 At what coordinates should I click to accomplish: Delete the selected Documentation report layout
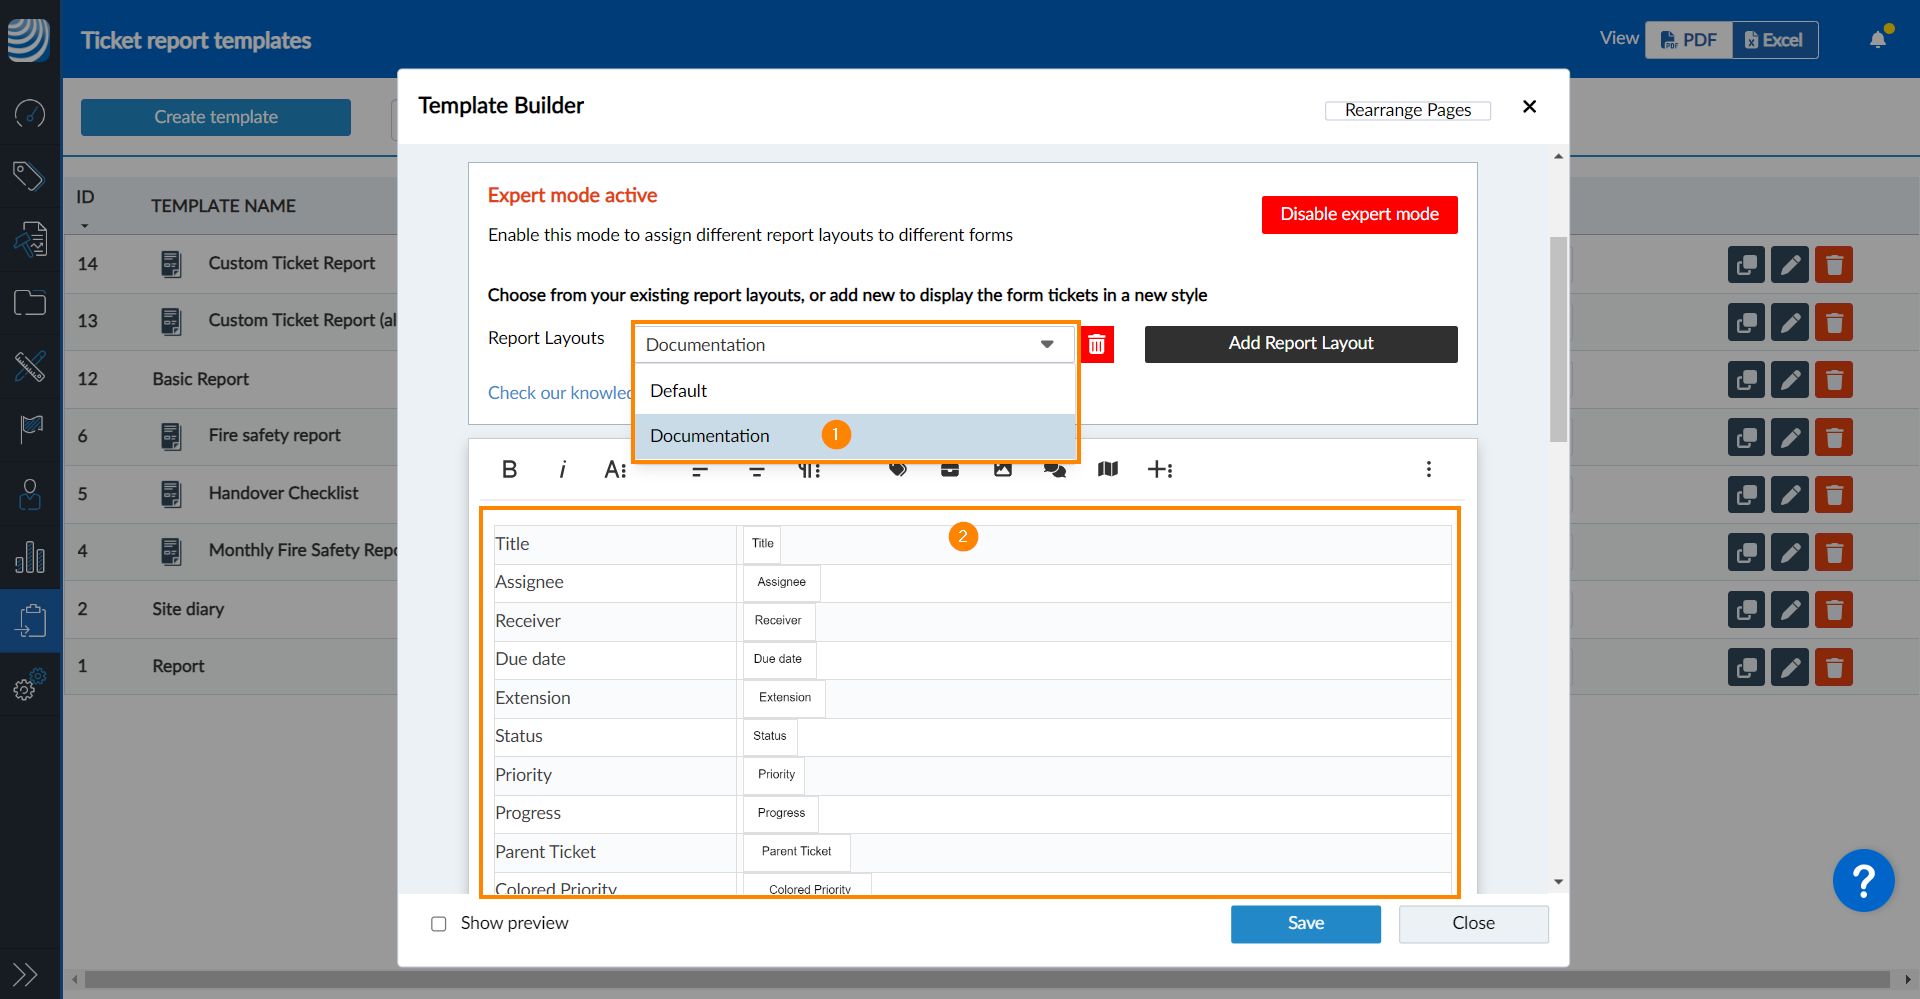coord(1097,345)
